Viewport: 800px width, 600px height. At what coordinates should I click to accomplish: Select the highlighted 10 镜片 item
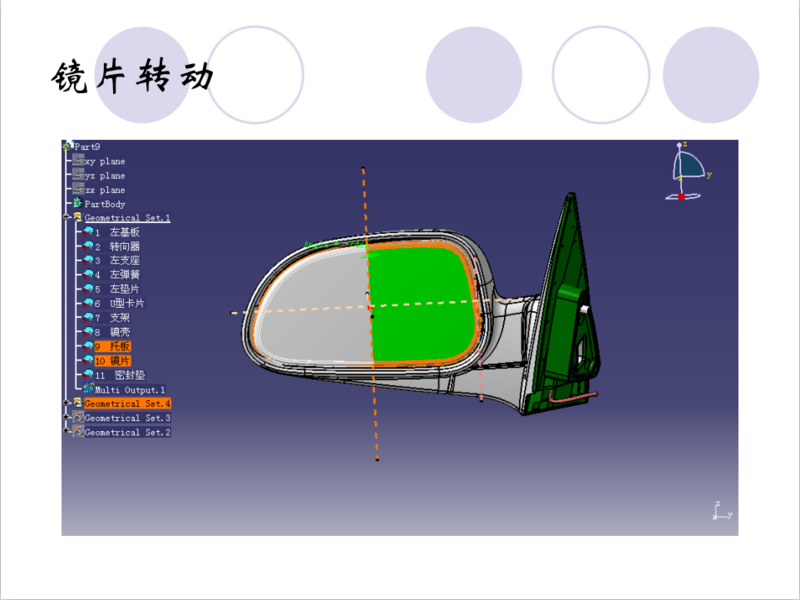(113, 360)
